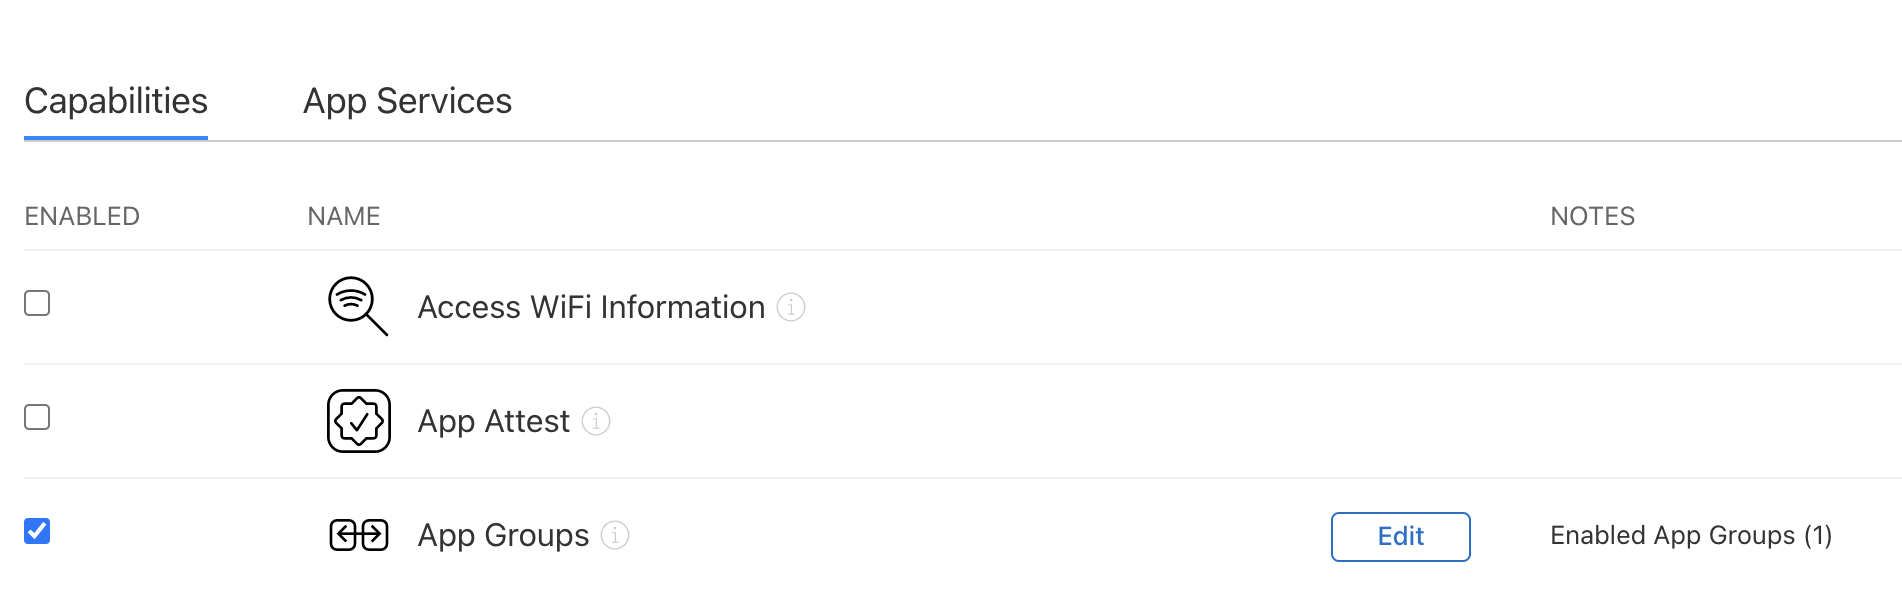
Task: Select the Capabilities tab
Action: point(116,101)
